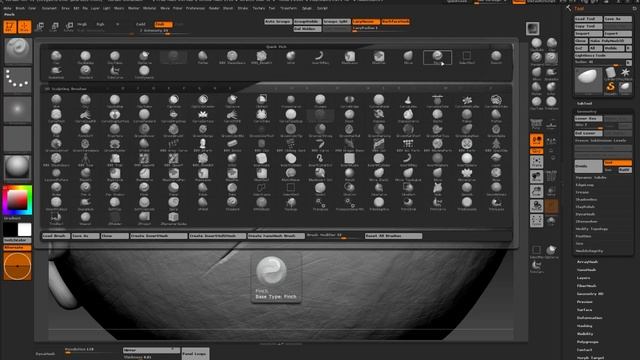Image resolution: width=640 pixels, height=360 pixels.
Task: Toggle the orange Menus button
Action: pyautogui.click(x=519, y=2)
